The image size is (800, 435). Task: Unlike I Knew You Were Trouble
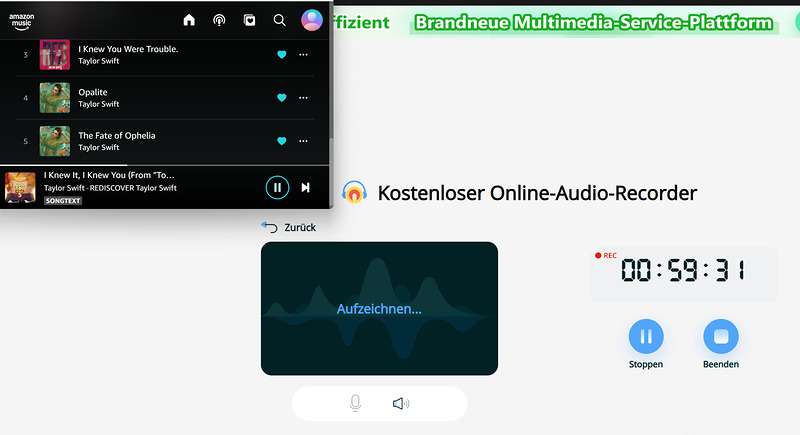(282, 55)
